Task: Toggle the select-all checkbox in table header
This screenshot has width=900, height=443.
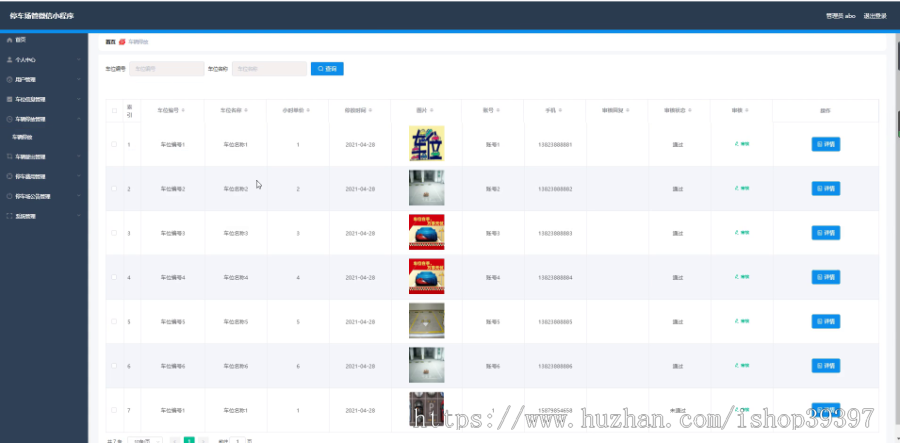Action: point(114,111)
